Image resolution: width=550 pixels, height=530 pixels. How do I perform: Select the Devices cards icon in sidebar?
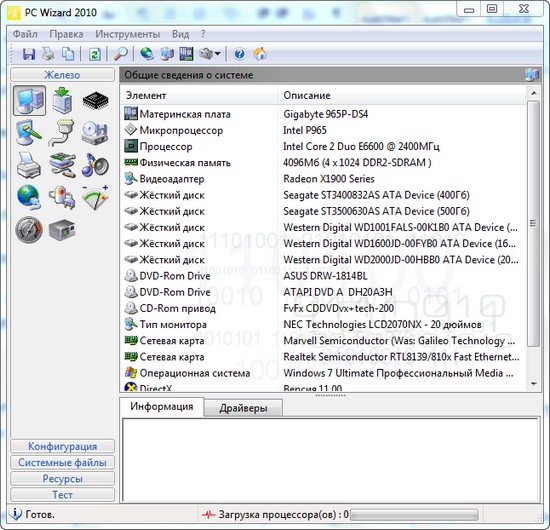tap(62, 165)
